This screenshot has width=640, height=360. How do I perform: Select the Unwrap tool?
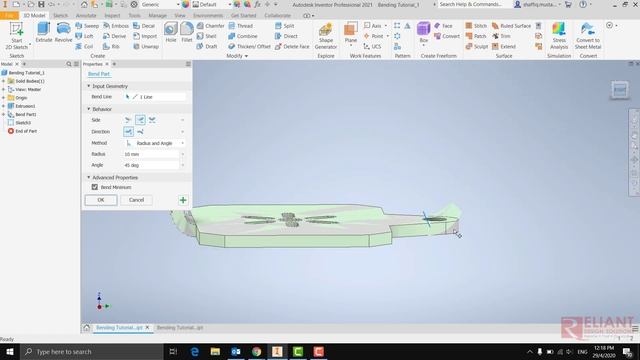pos(146,47)
